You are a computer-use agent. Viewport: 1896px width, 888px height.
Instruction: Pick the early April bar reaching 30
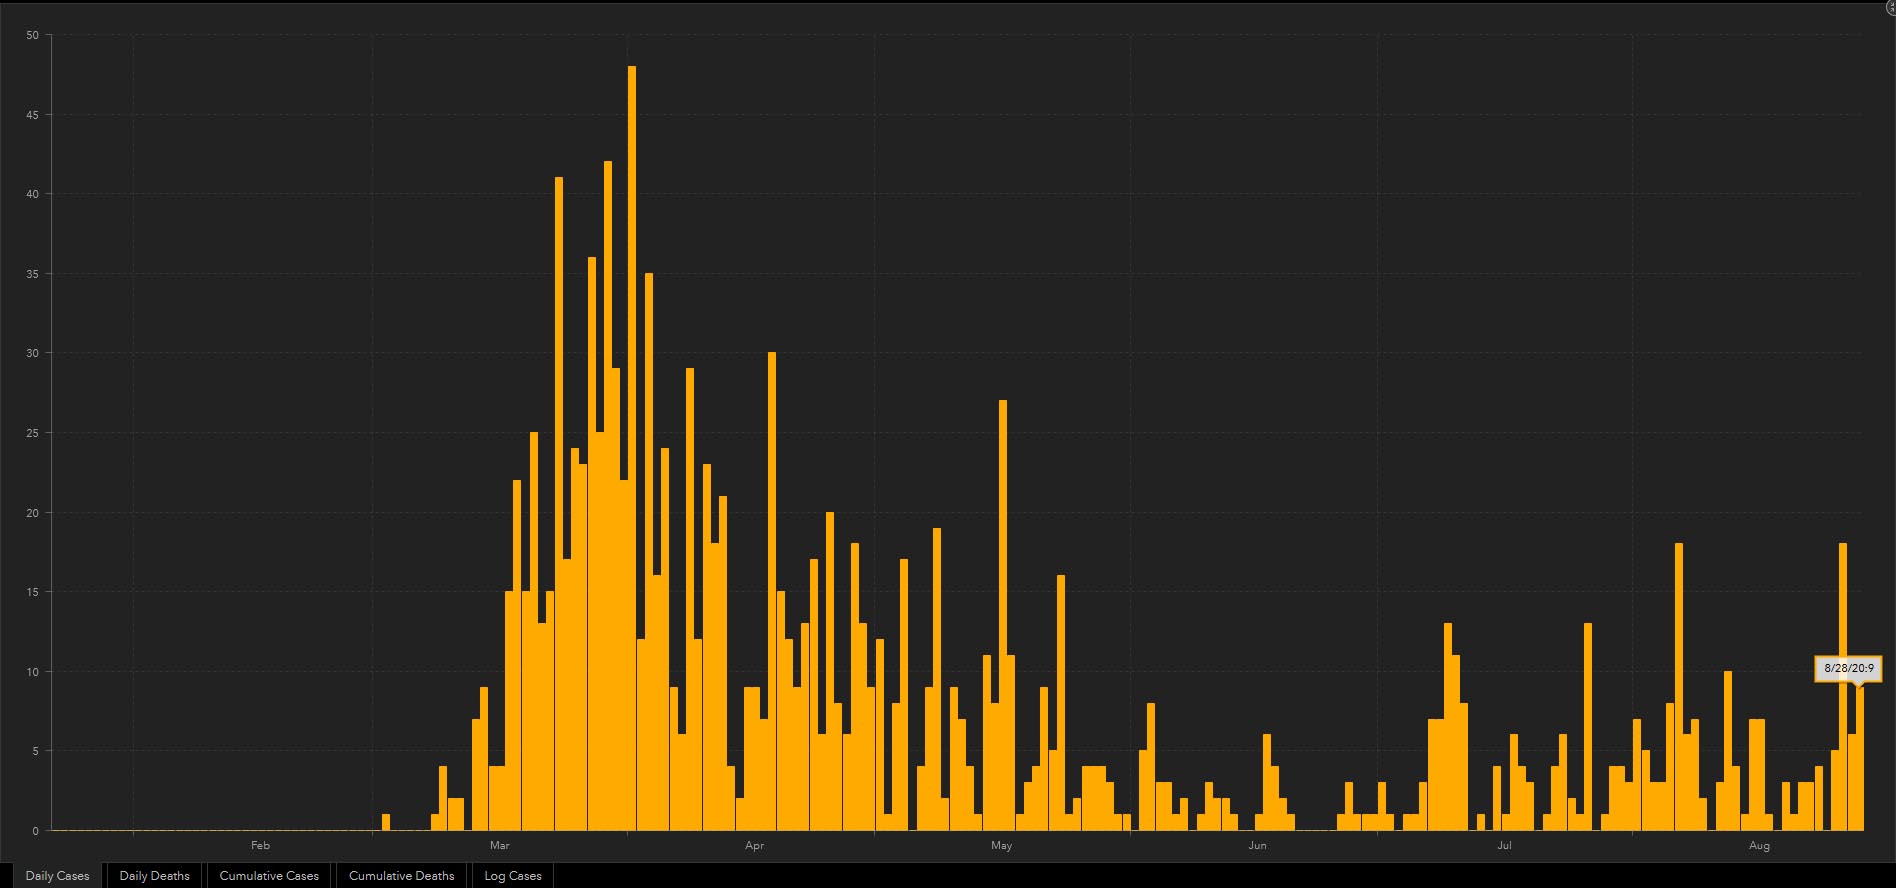coord(772,591)
